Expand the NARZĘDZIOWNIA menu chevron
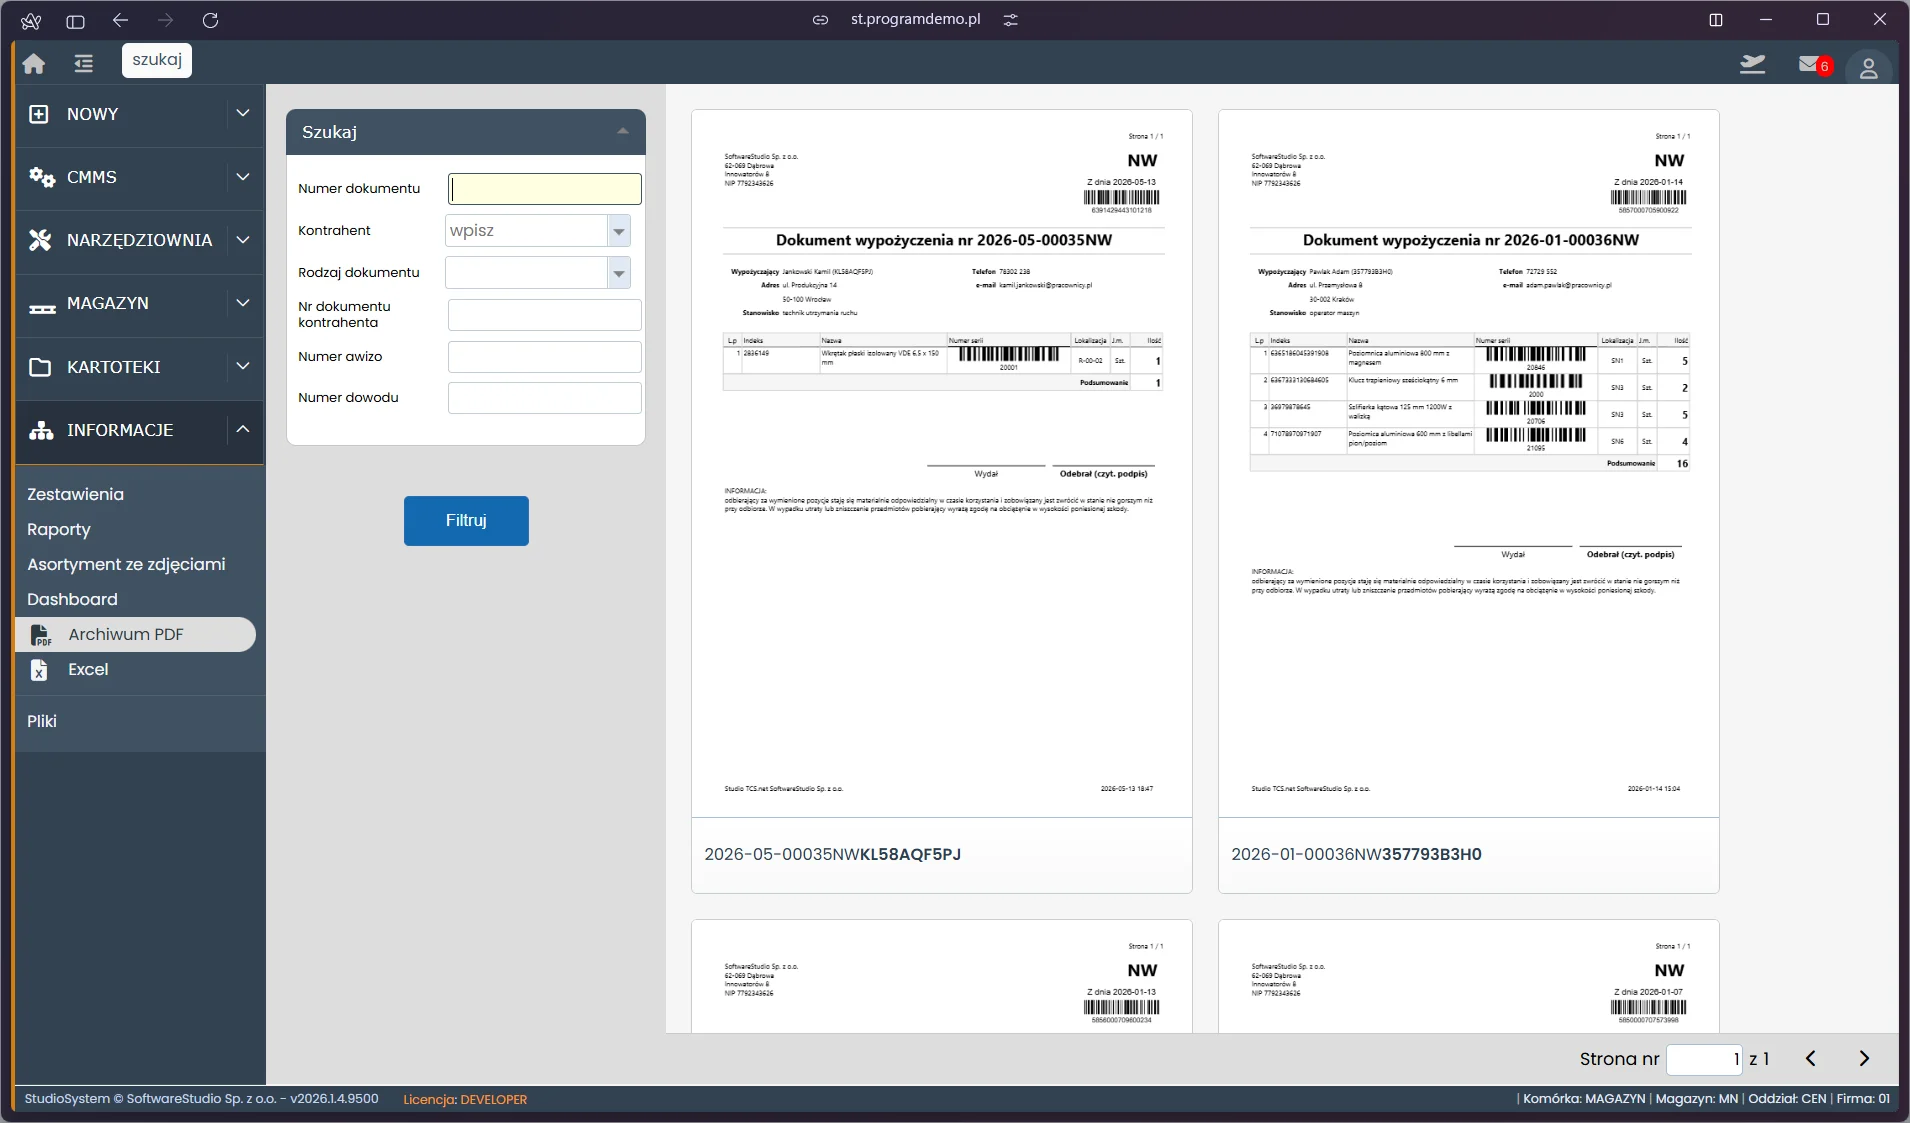This screenshot has height=1123, width=1910. pyautogui.click(x=243, y=240)
